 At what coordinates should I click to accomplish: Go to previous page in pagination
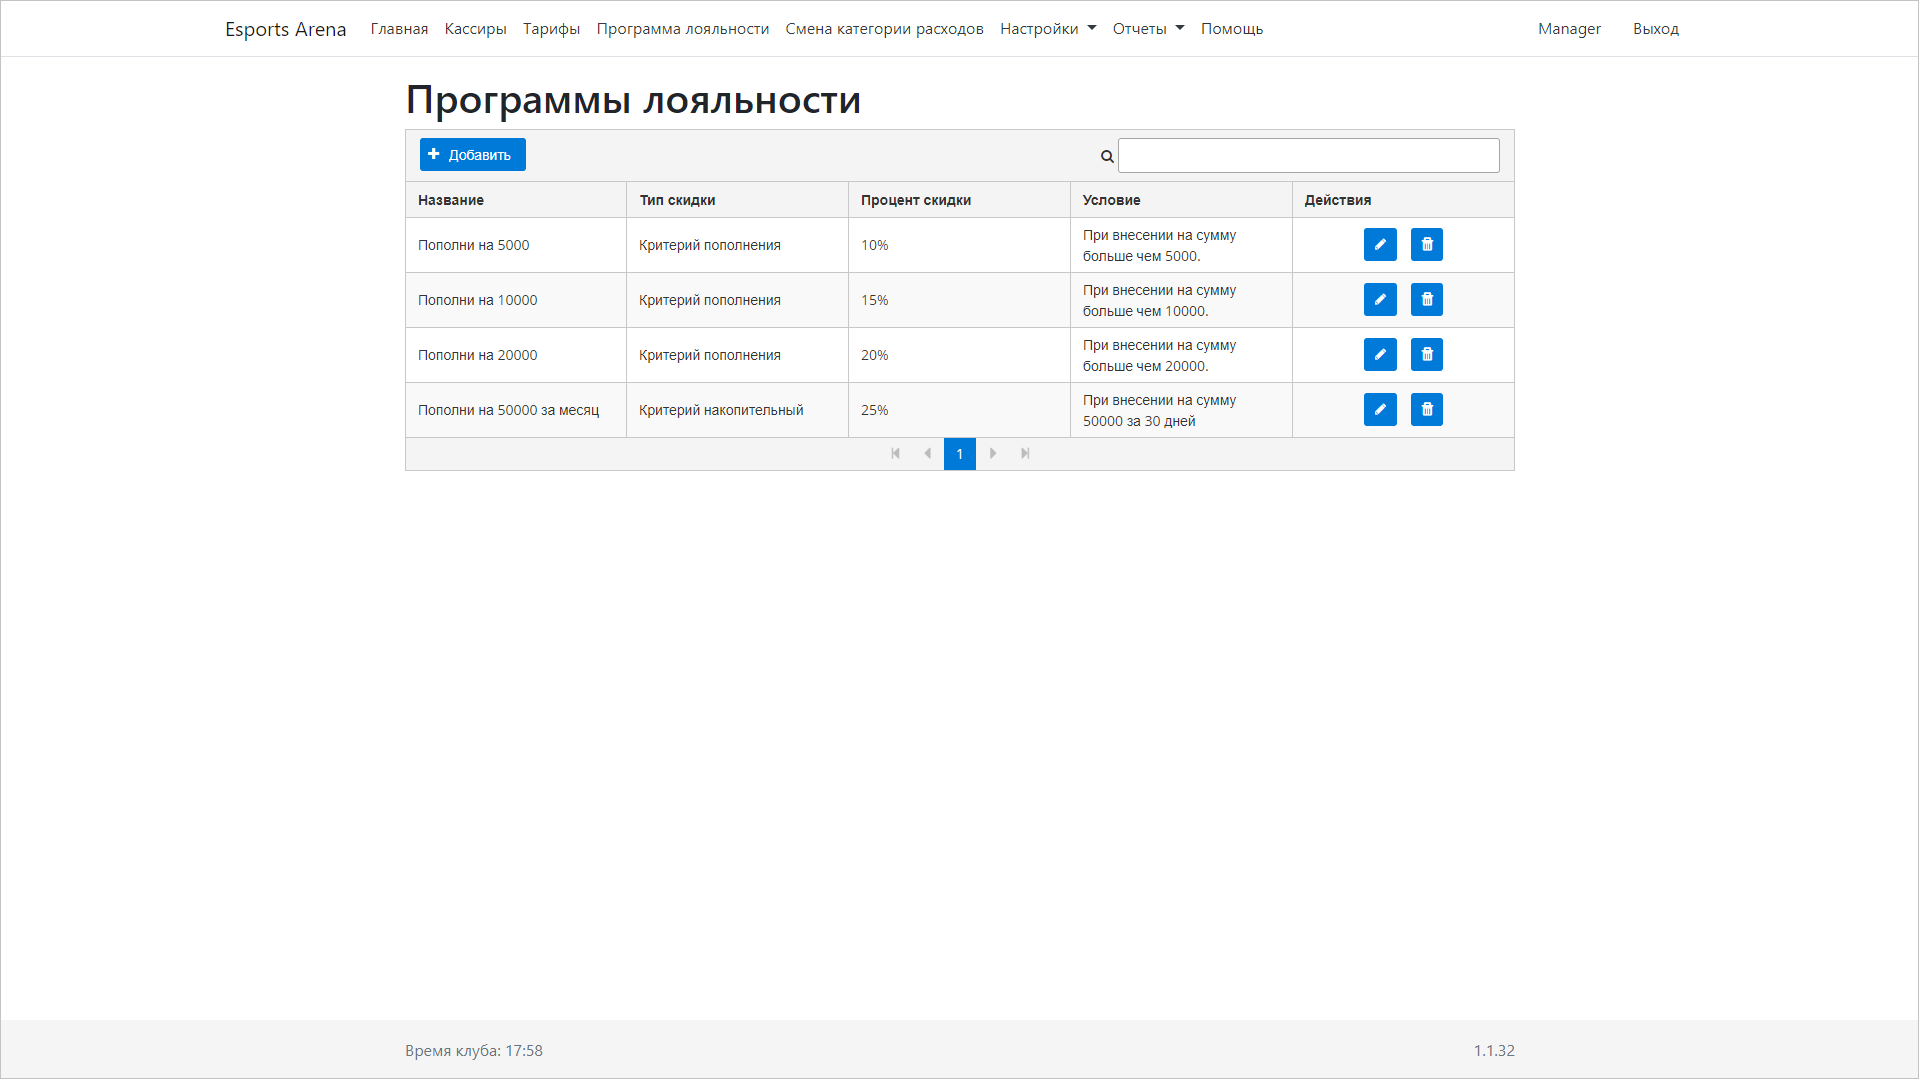click(927, 453)
